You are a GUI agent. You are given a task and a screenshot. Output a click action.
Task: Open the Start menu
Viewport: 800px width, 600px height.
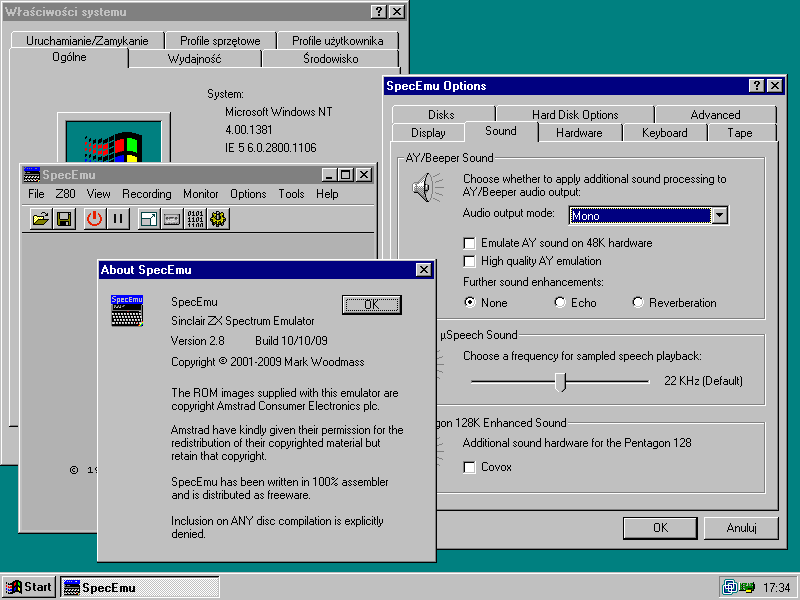[29, 587]
